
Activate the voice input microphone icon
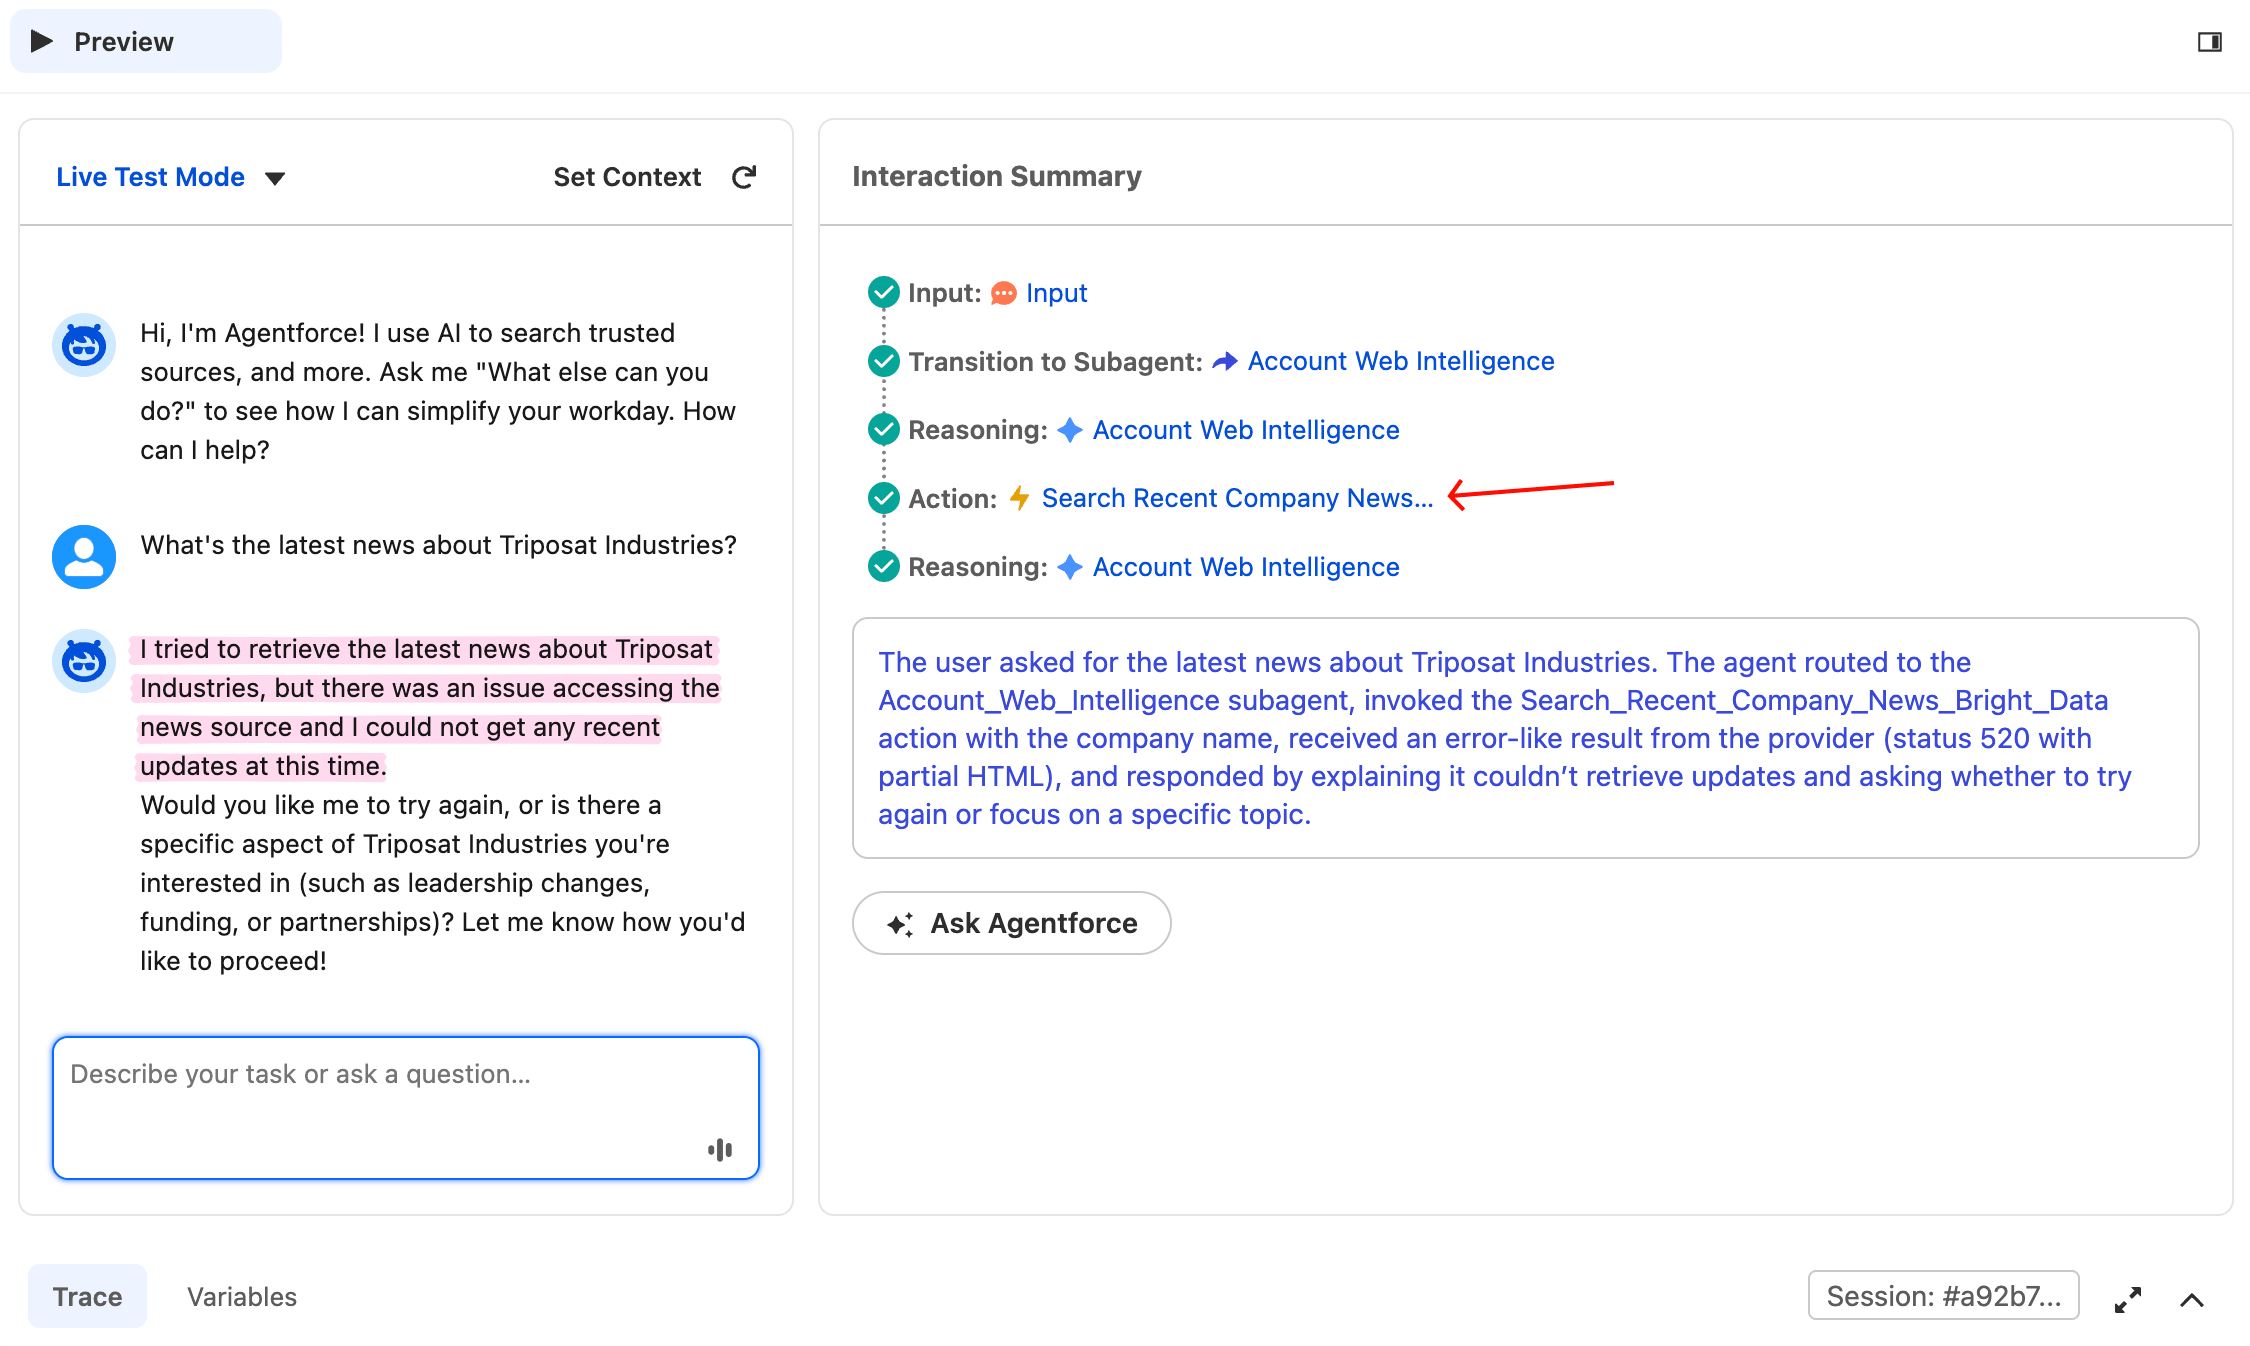point(720,1150)
